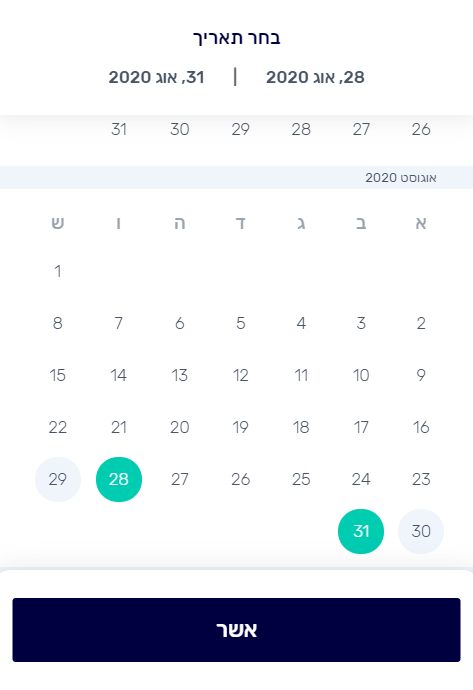Pick August 23 in the calendar
Image resolution: width=473 pixels, height=690 pixels.
pos(421,479)
